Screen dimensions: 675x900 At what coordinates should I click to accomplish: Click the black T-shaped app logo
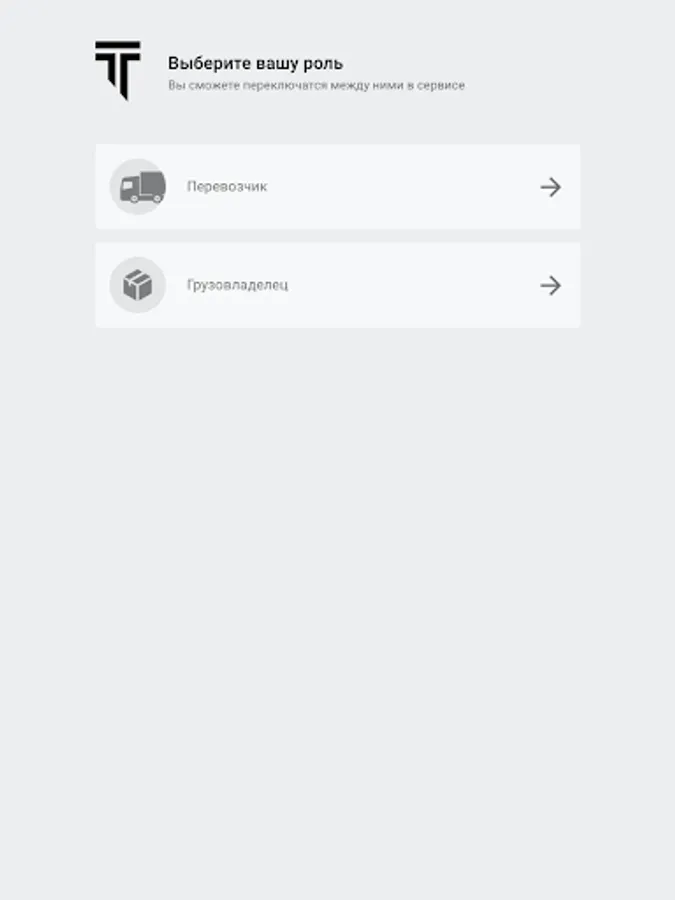(x=118, y=71)
